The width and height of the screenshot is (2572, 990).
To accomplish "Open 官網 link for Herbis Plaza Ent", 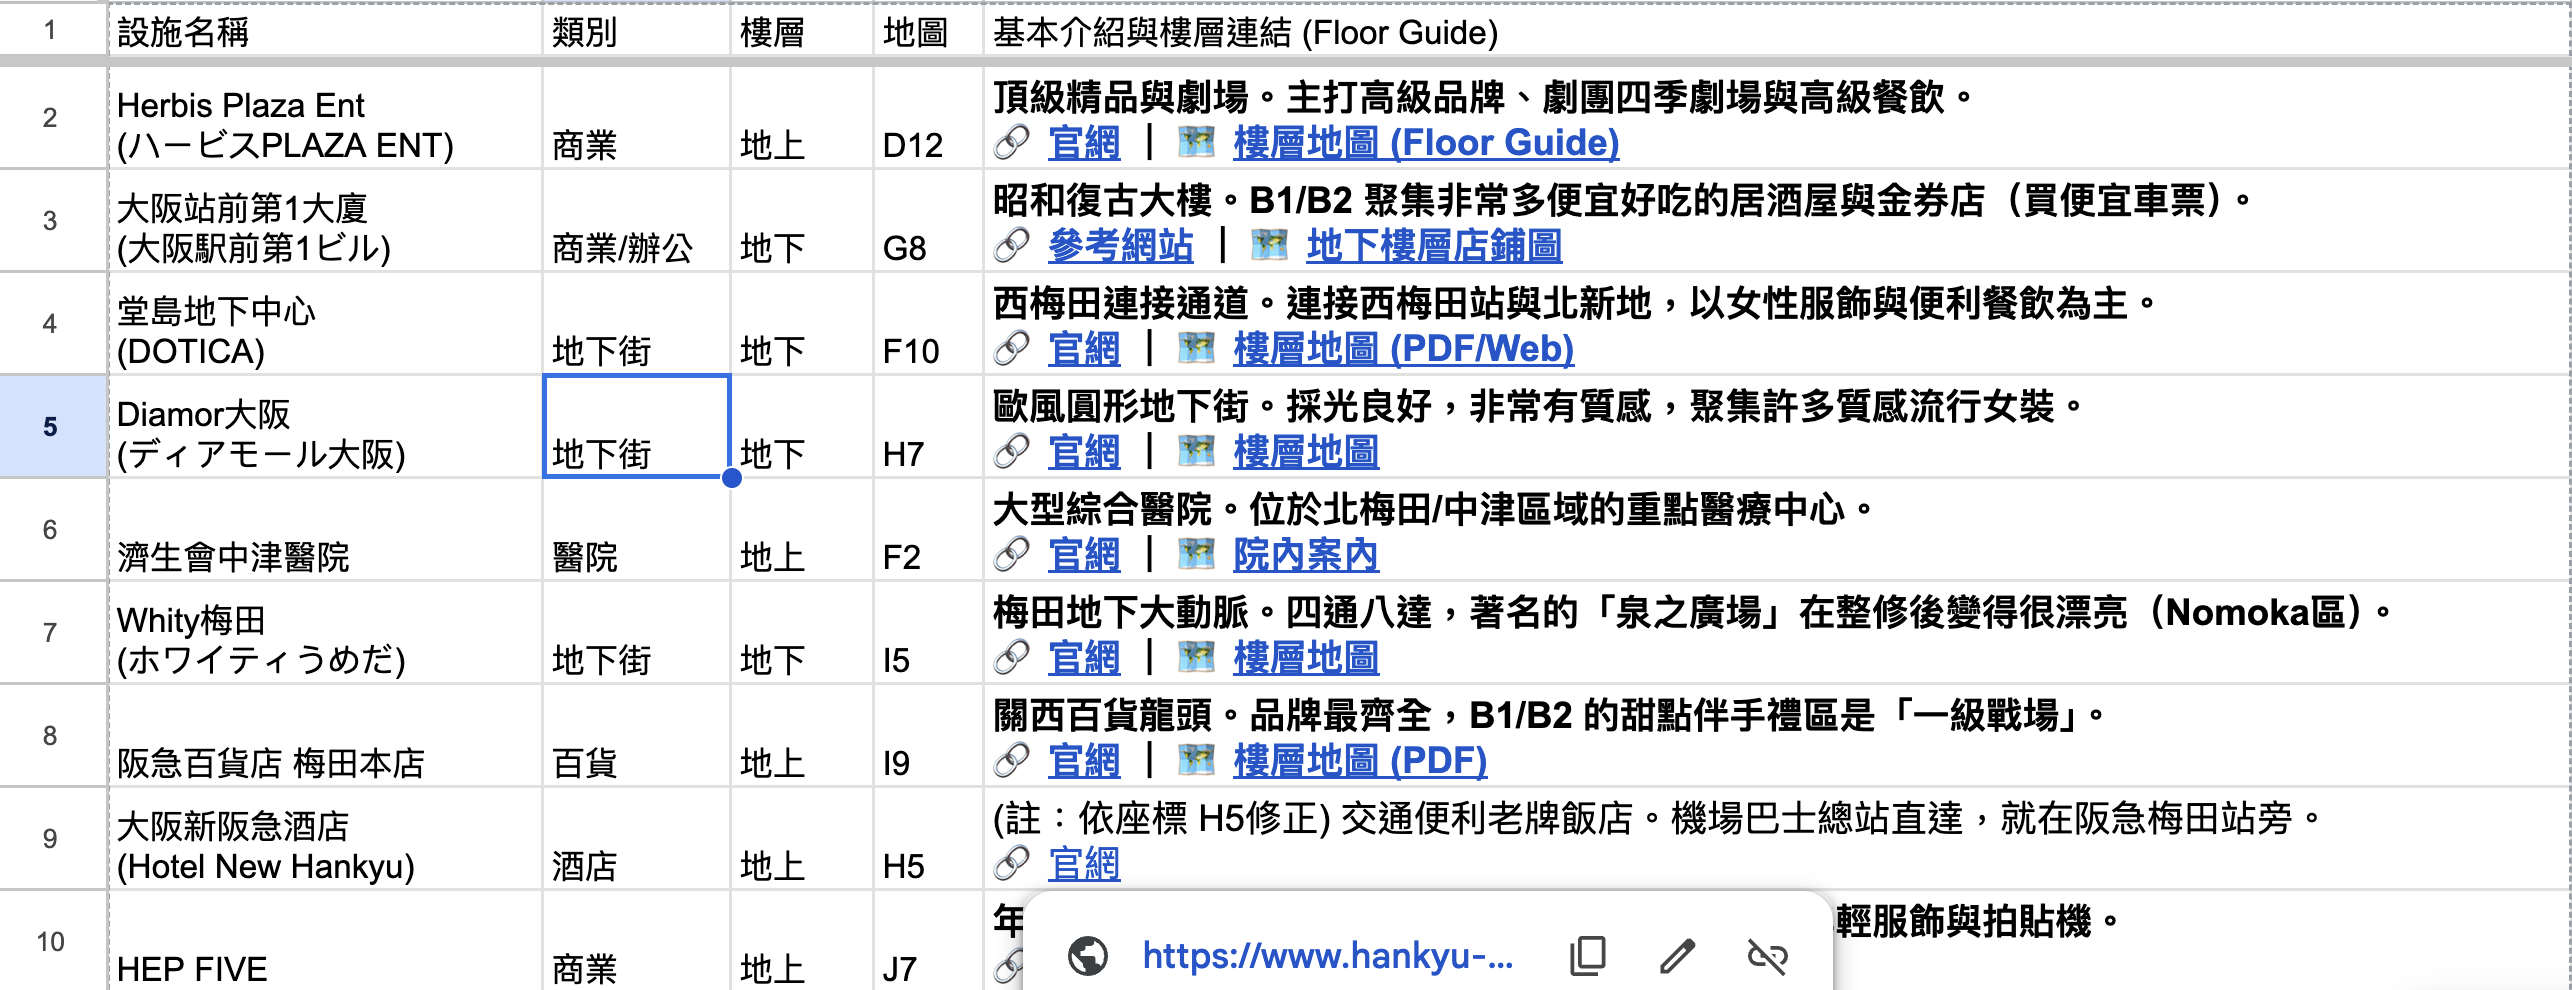I will pos(1085,144).
